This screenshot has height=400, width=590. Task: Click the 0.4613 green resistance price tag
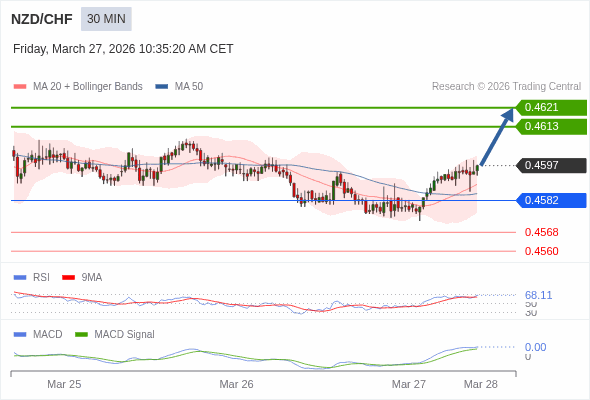(551, 126)
